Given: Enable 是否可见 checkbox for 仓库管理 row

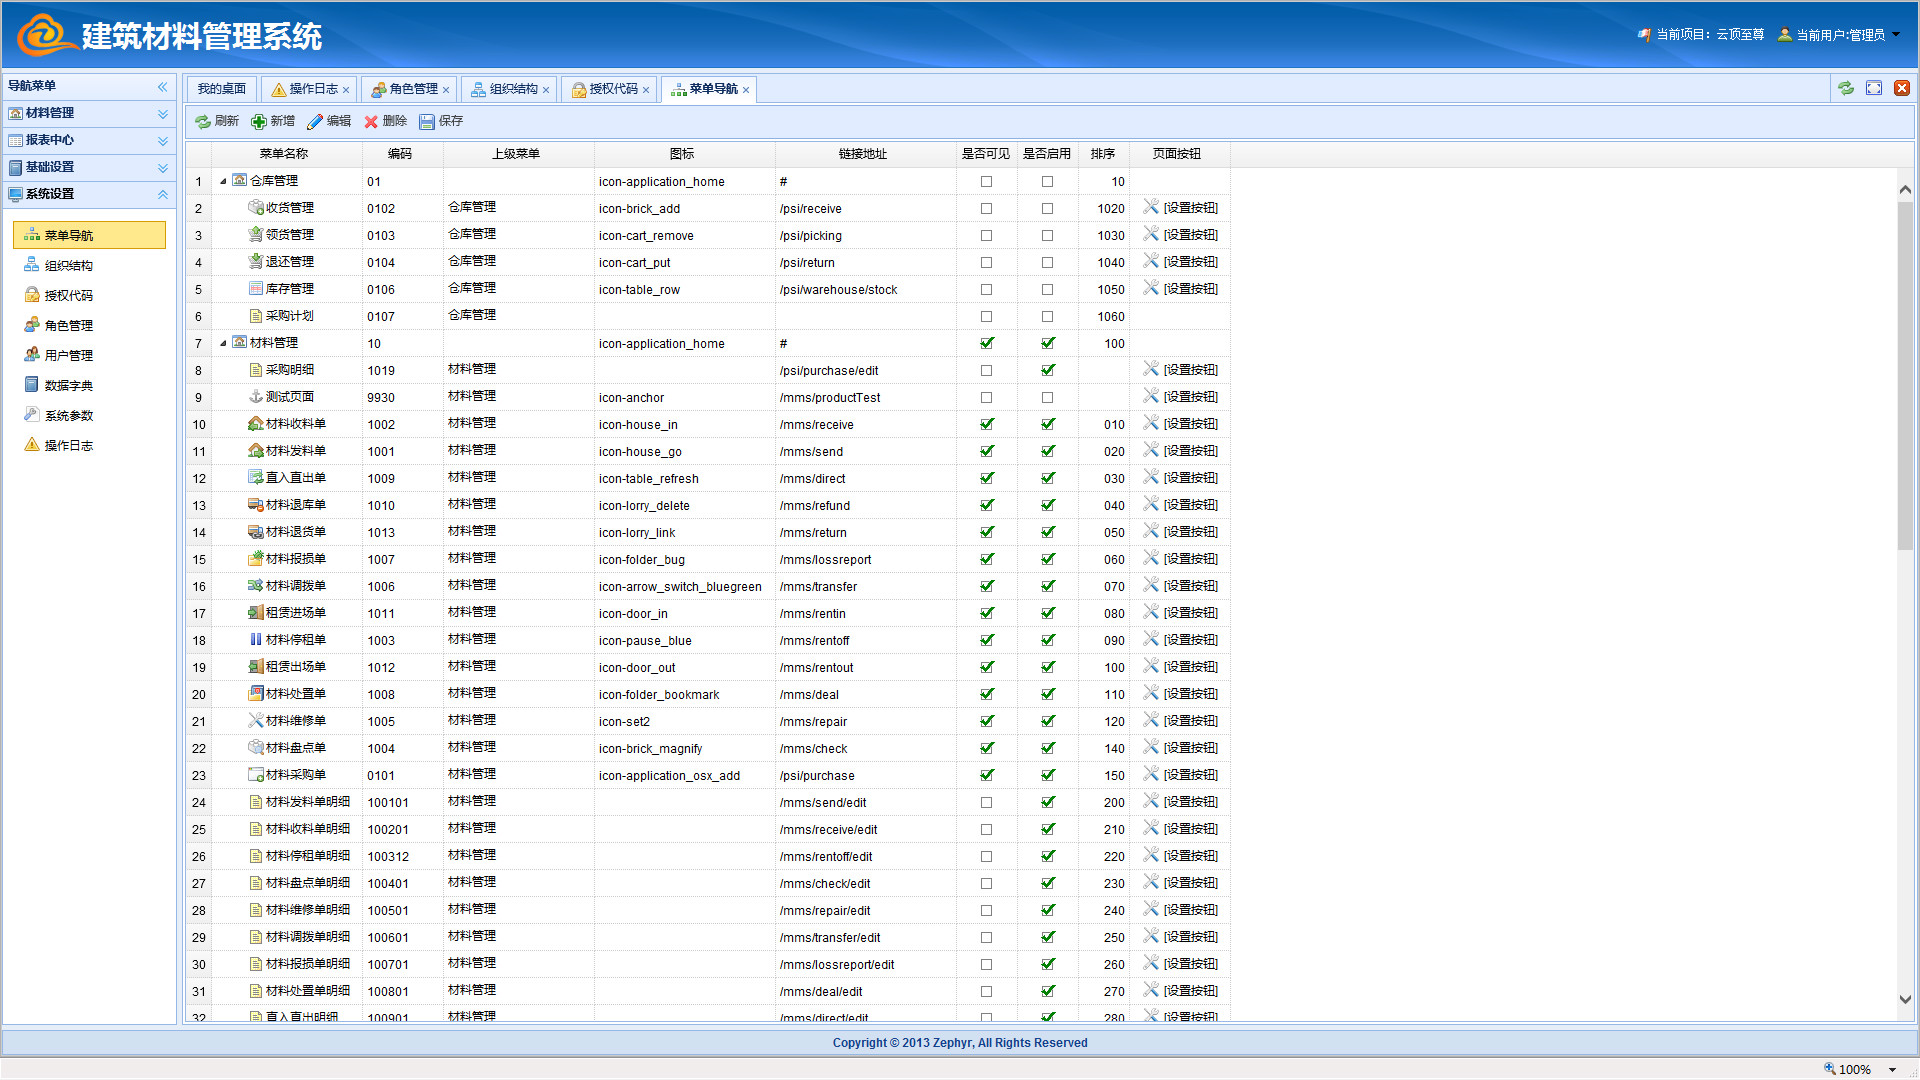Looking at the screenshot, I should (986, 181).
